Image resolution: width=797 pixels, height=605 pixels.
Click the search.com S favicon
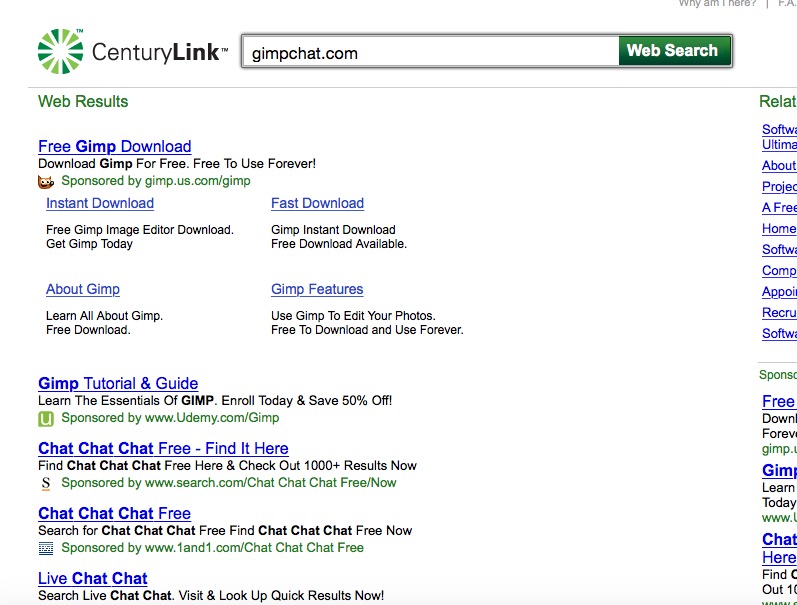coord(45,483)
